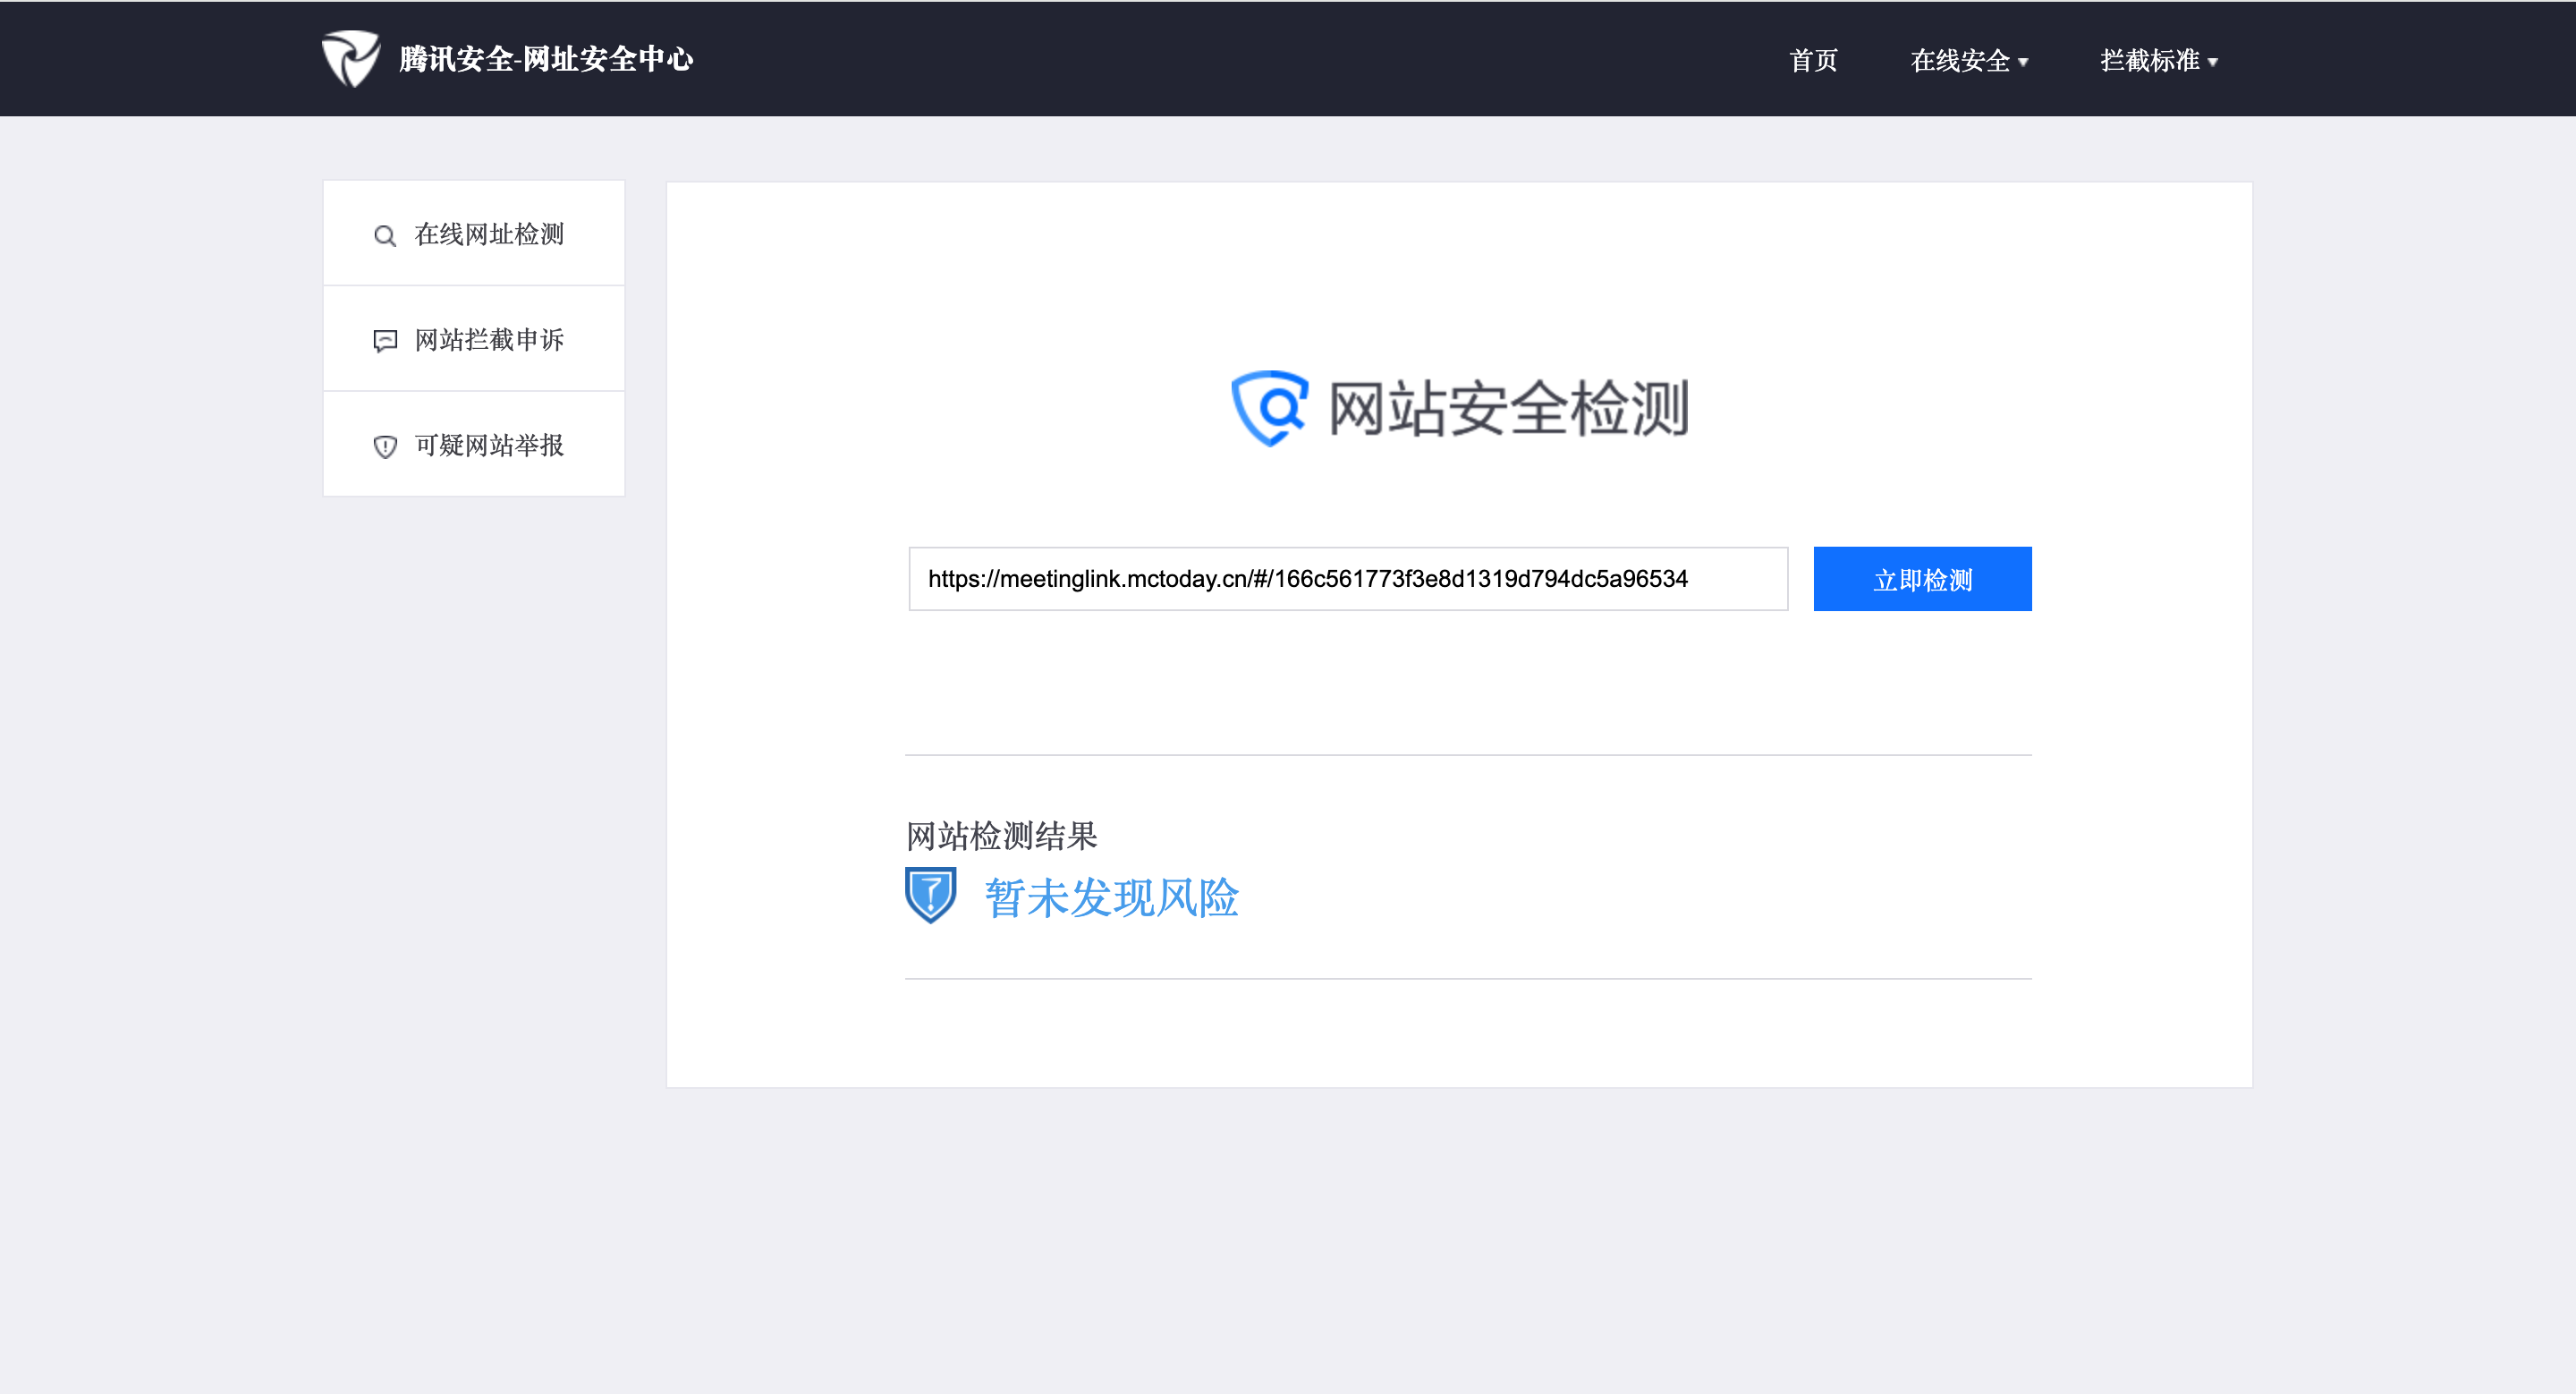The height and width of the screenshot is (1394, 2576).
Task: Click the 腾讯安全-网址安全中心 title text
Action: point(546,59)
